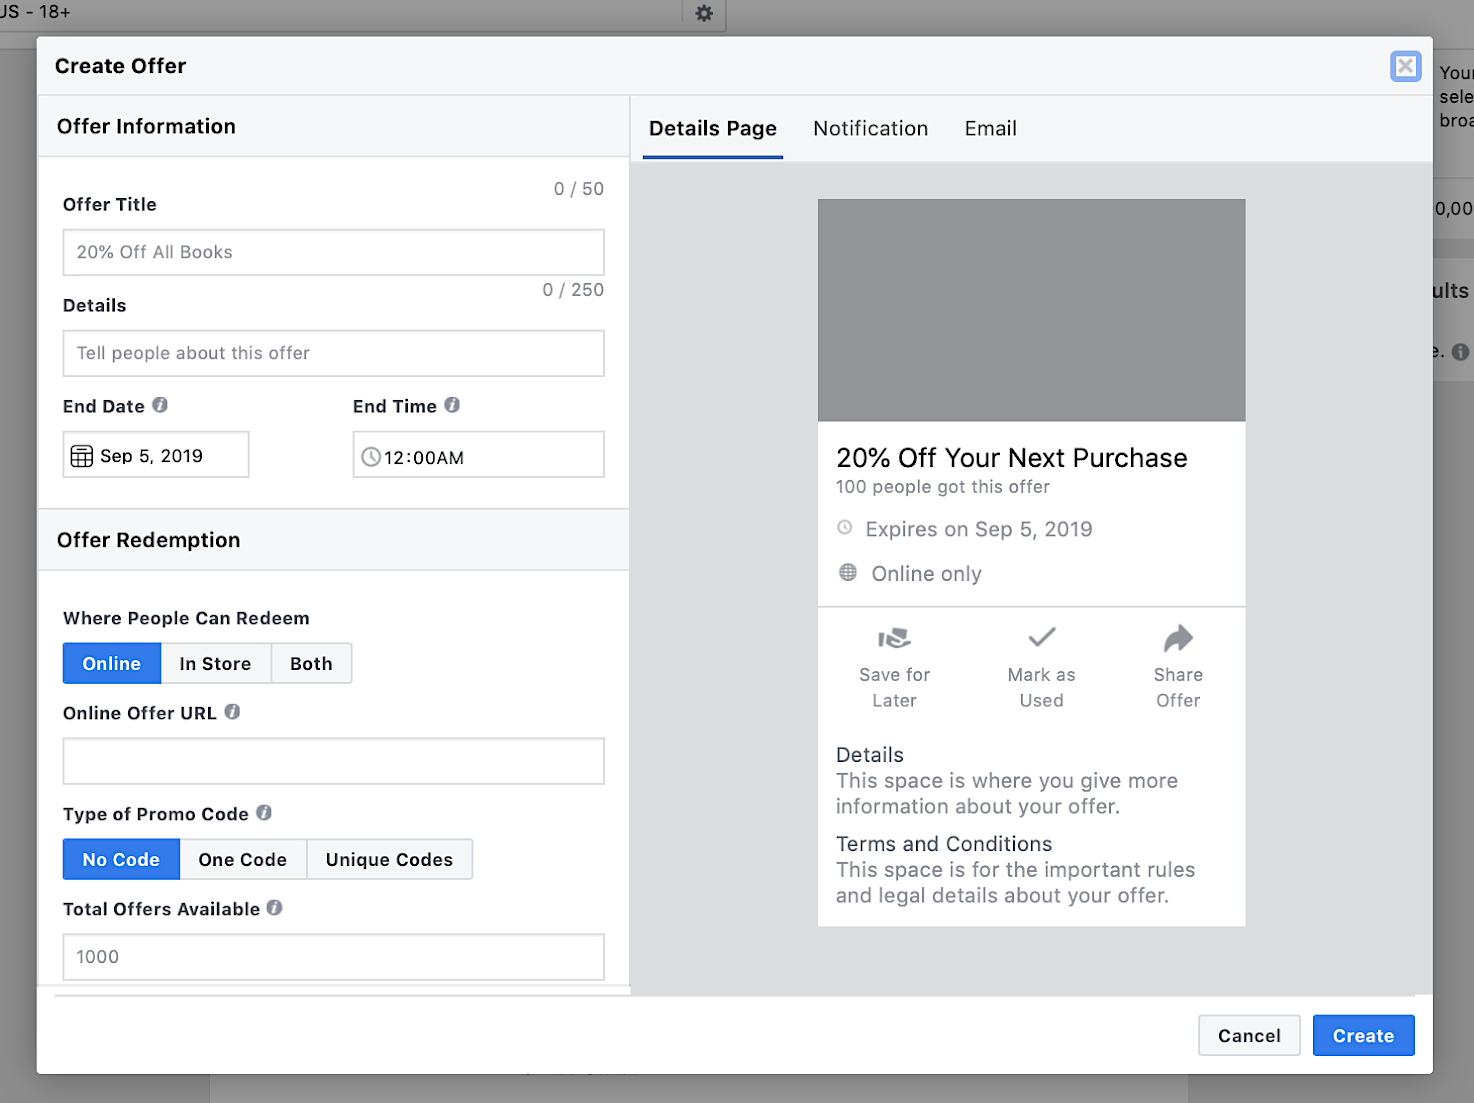Select Both redemption option
This screenshot has width=1474, height=1103.
(311, 664)
